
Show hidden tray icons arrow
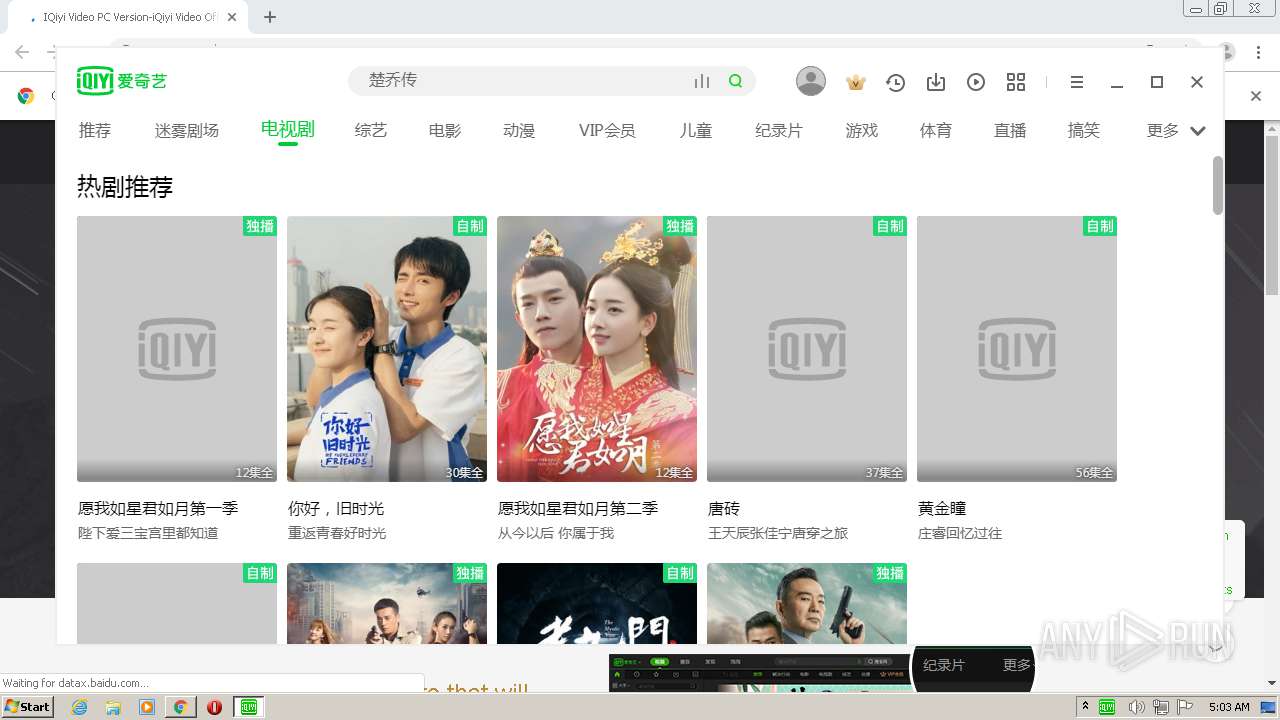tap(1085, 706)
